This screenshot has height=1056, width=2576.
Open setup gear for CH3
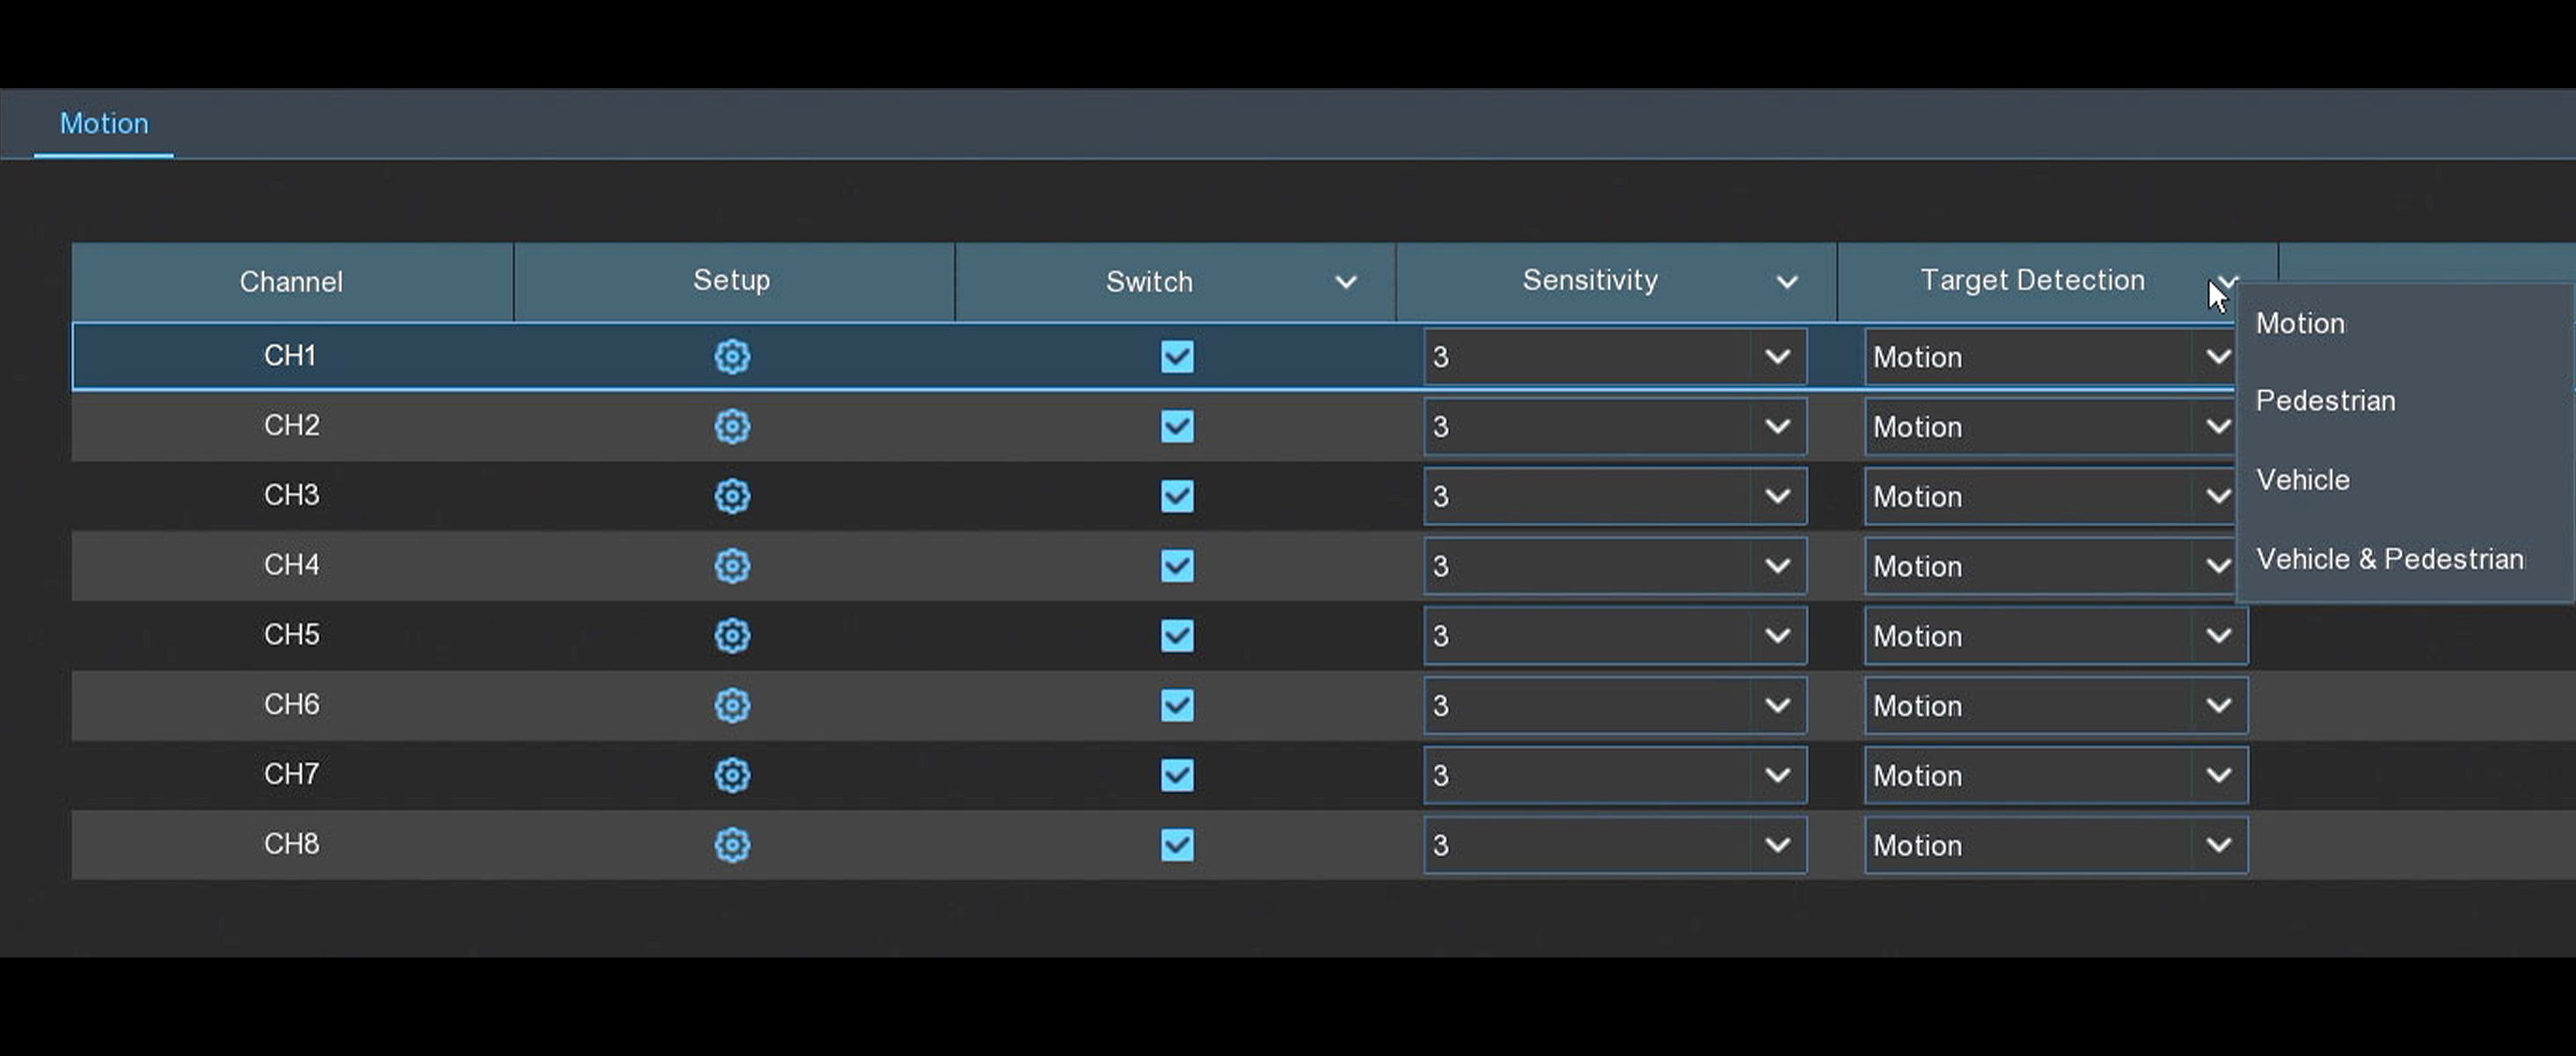732,496
